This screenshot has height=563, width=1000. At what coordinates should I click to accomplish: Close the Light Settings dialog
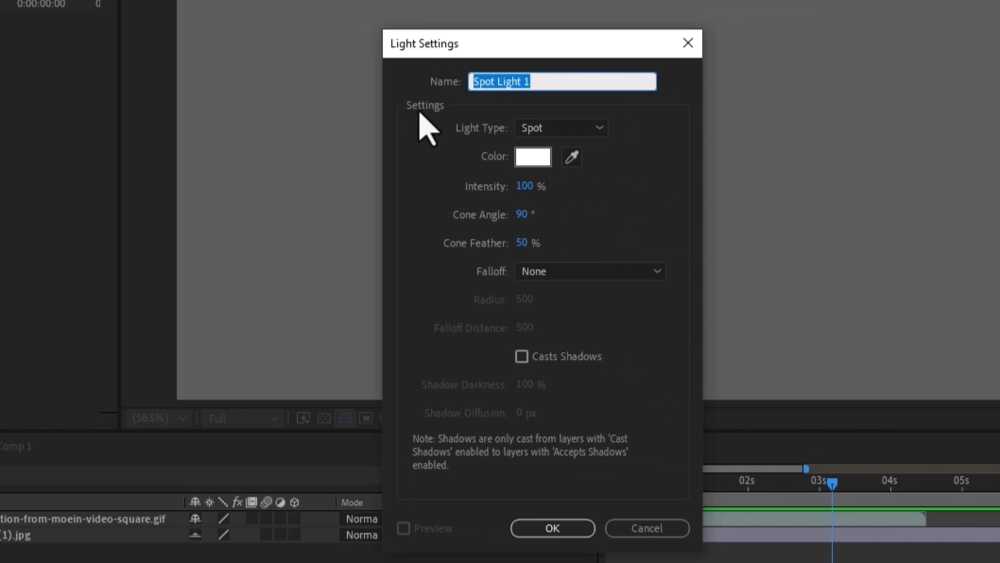[x=688, y=43]
